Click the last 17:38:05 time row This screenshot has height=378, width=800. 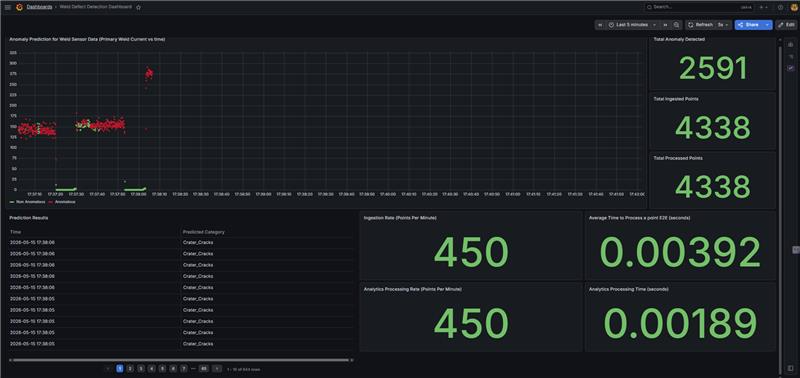(x=32, y=344)
